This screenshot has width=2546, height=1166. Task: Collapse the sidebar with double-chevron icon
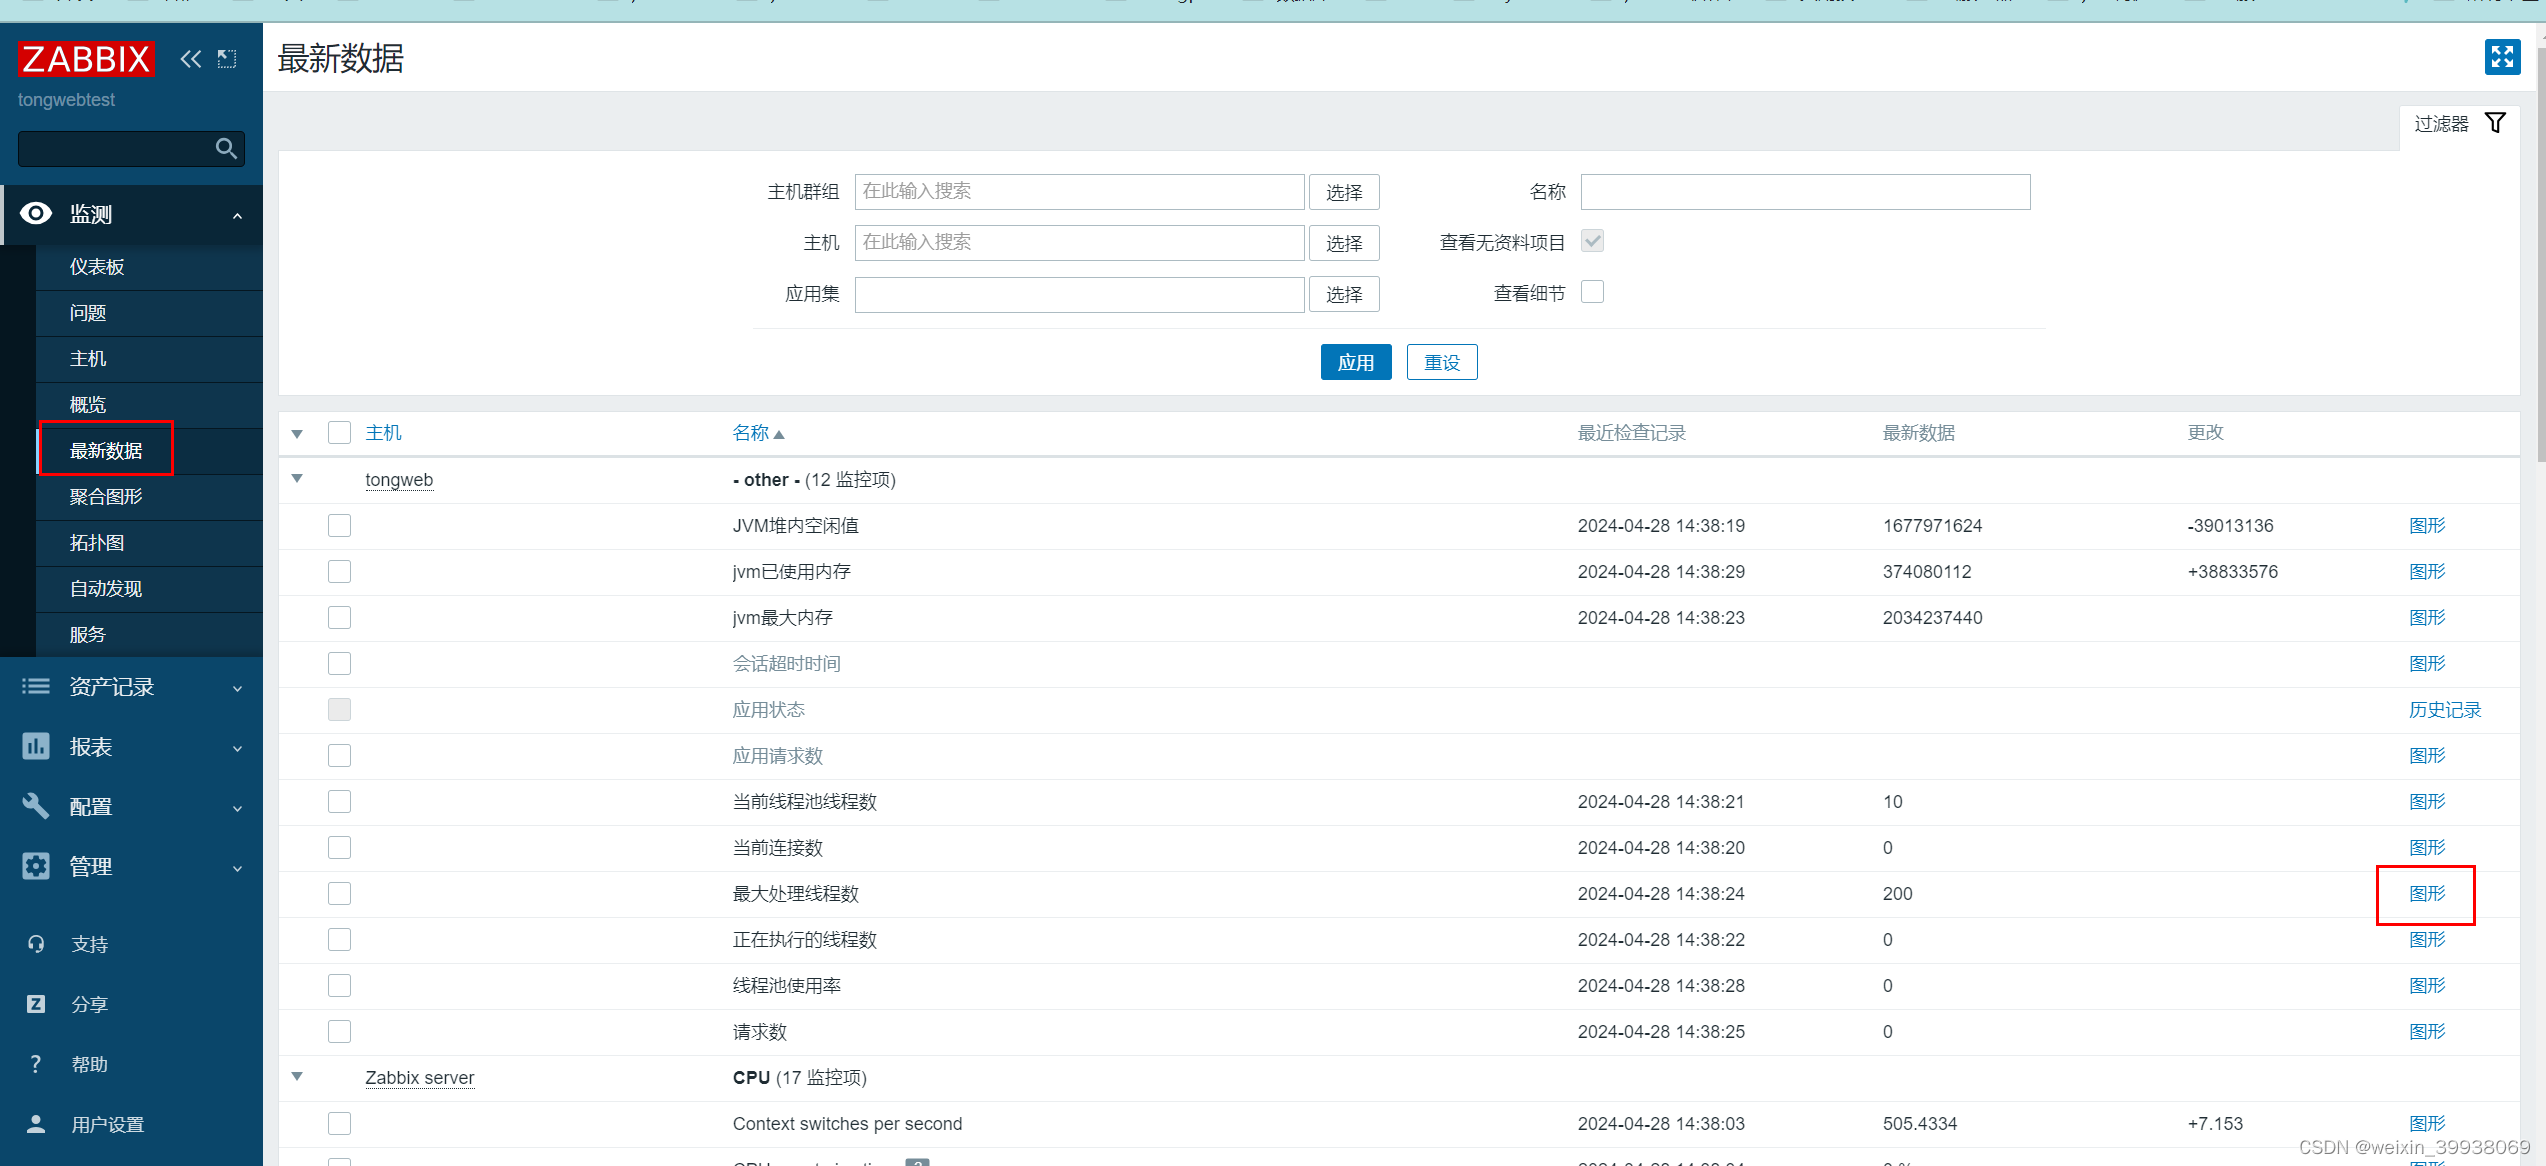coord(191,59)
